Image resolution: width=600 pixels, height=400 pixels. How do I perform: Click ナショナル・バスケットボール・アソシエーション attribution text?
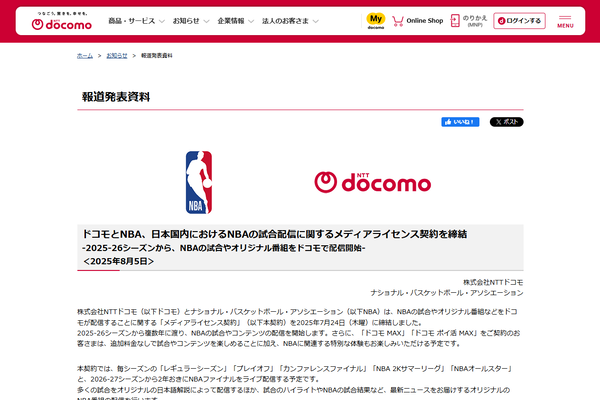point(447,293)
